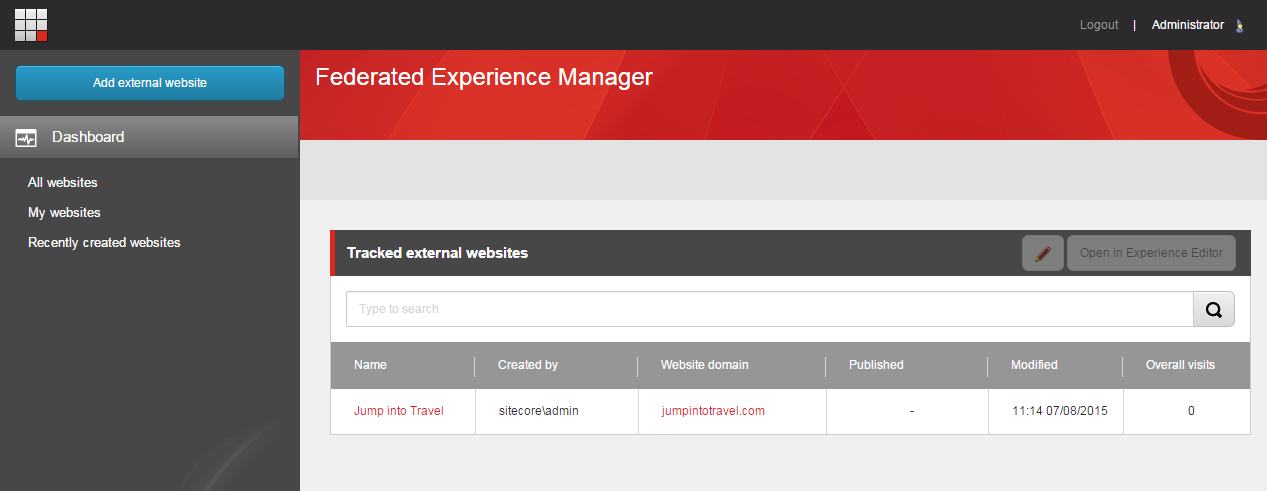The height and width of the screenshot is (491, 1267).
Task: Select All websites in sidebar
Action: click(x=63, y=182)
